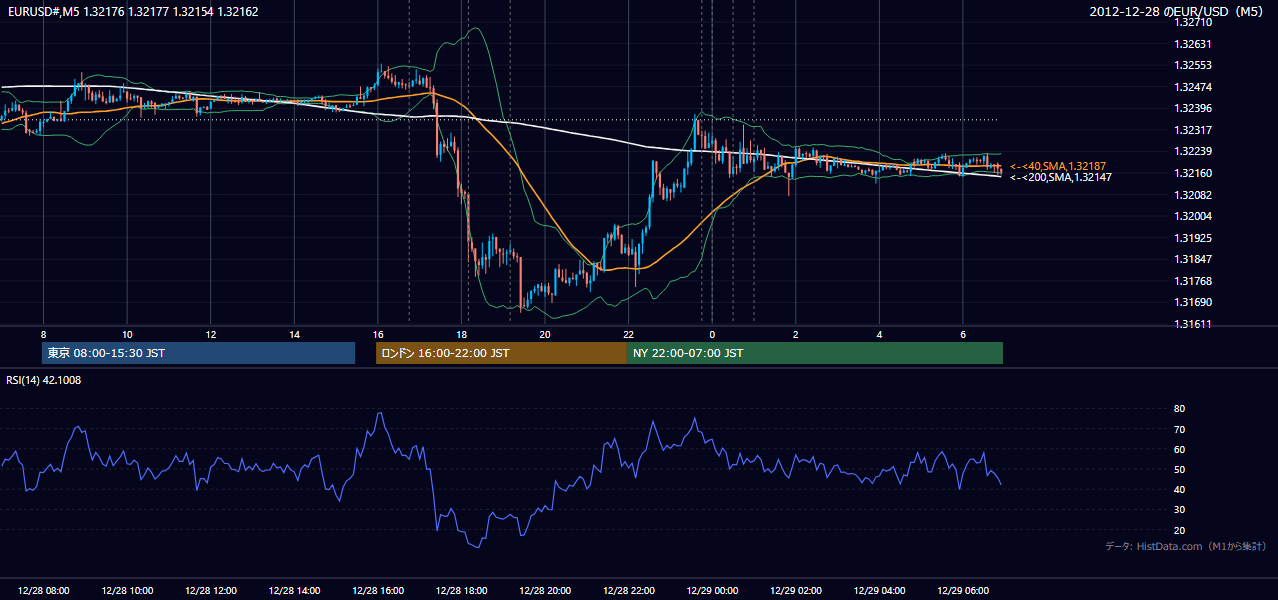Click the 12/29 04:00 time axis label

pyautogui.click(x=879, y=591)
